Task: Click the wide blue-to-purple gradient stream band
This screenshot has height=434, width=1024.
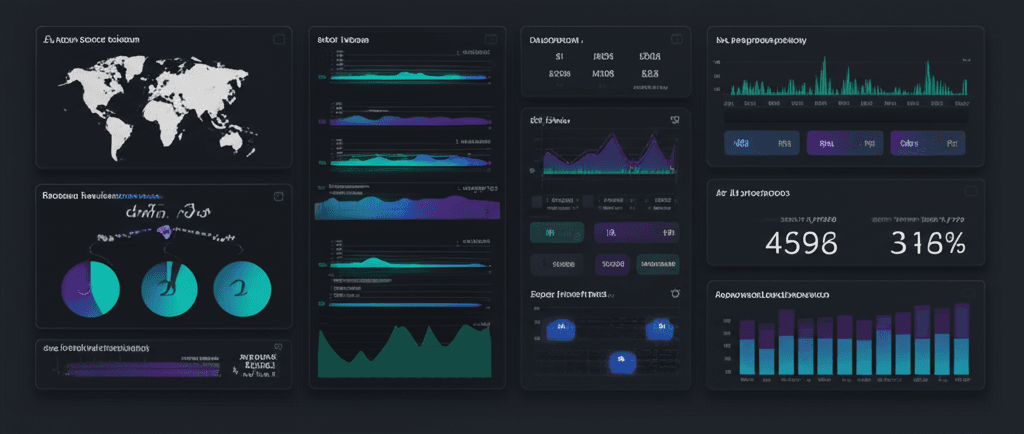Action: (406, 206)
